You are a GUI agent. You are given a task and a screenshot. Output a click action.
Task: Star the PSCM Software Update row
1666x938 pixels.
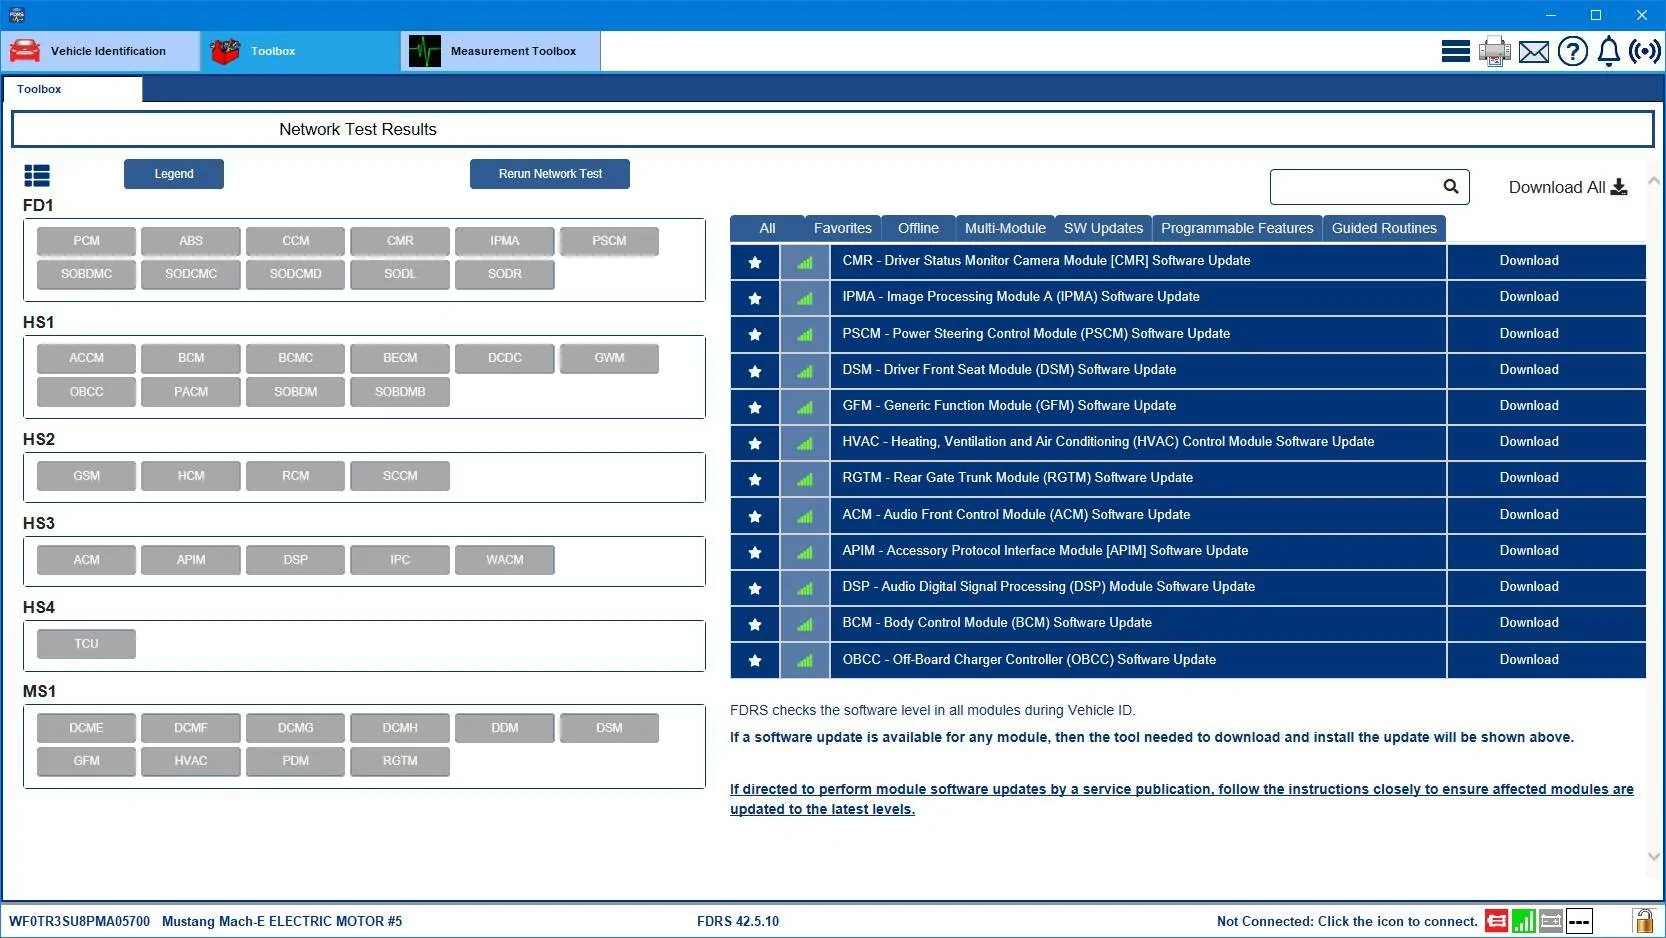click(755, 334)
